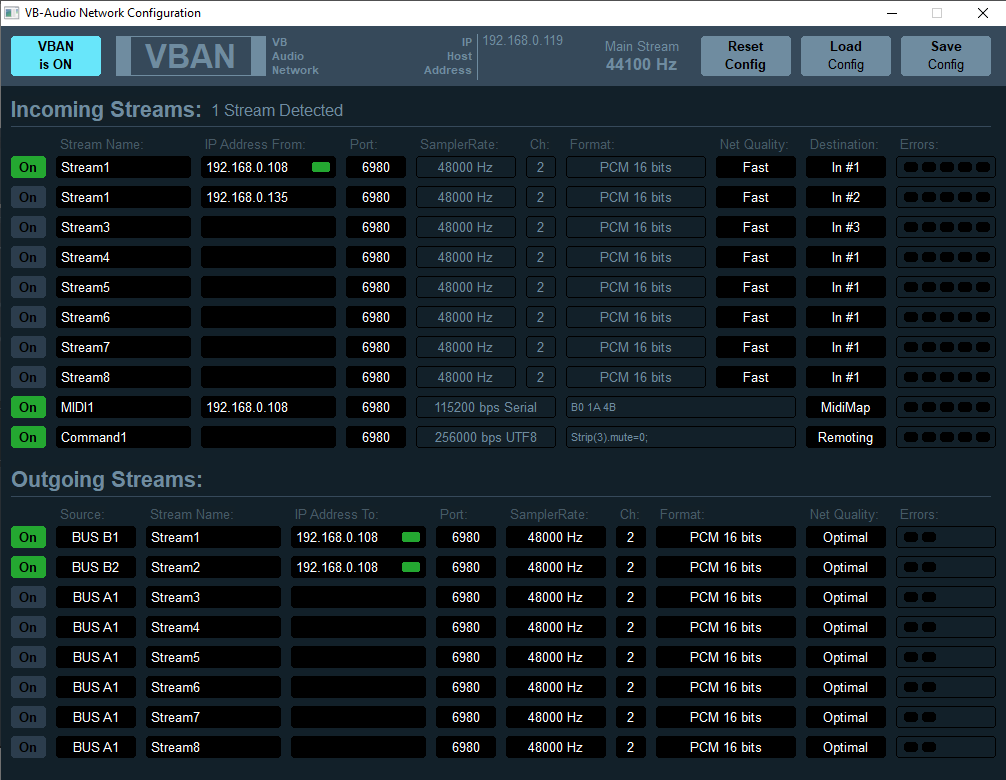Screen dimensions: 1006x780
Task: Switch on incoming Stream8
Action: tap(28, 377)
